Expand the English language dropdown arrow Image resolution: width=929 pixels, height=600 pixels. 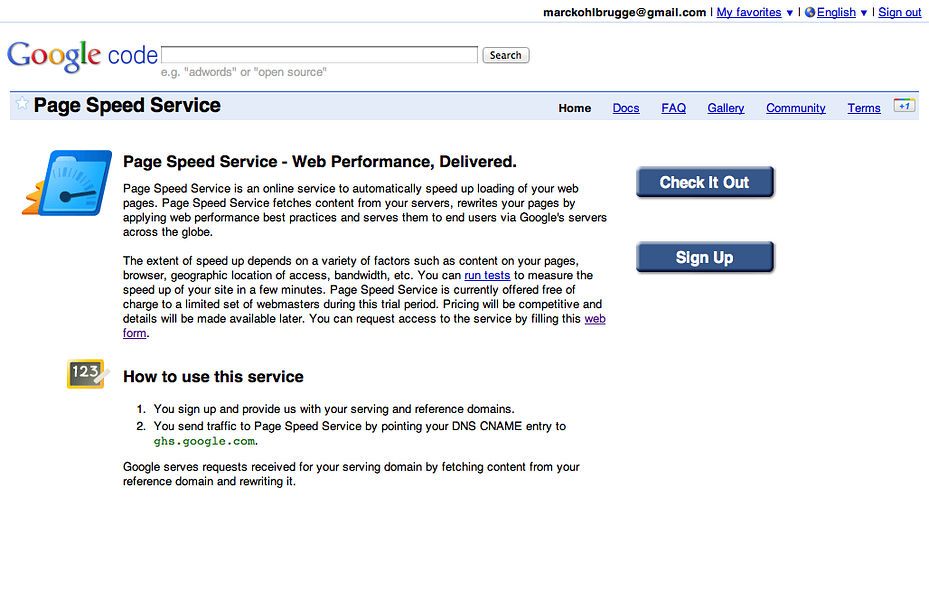point(864,13)
